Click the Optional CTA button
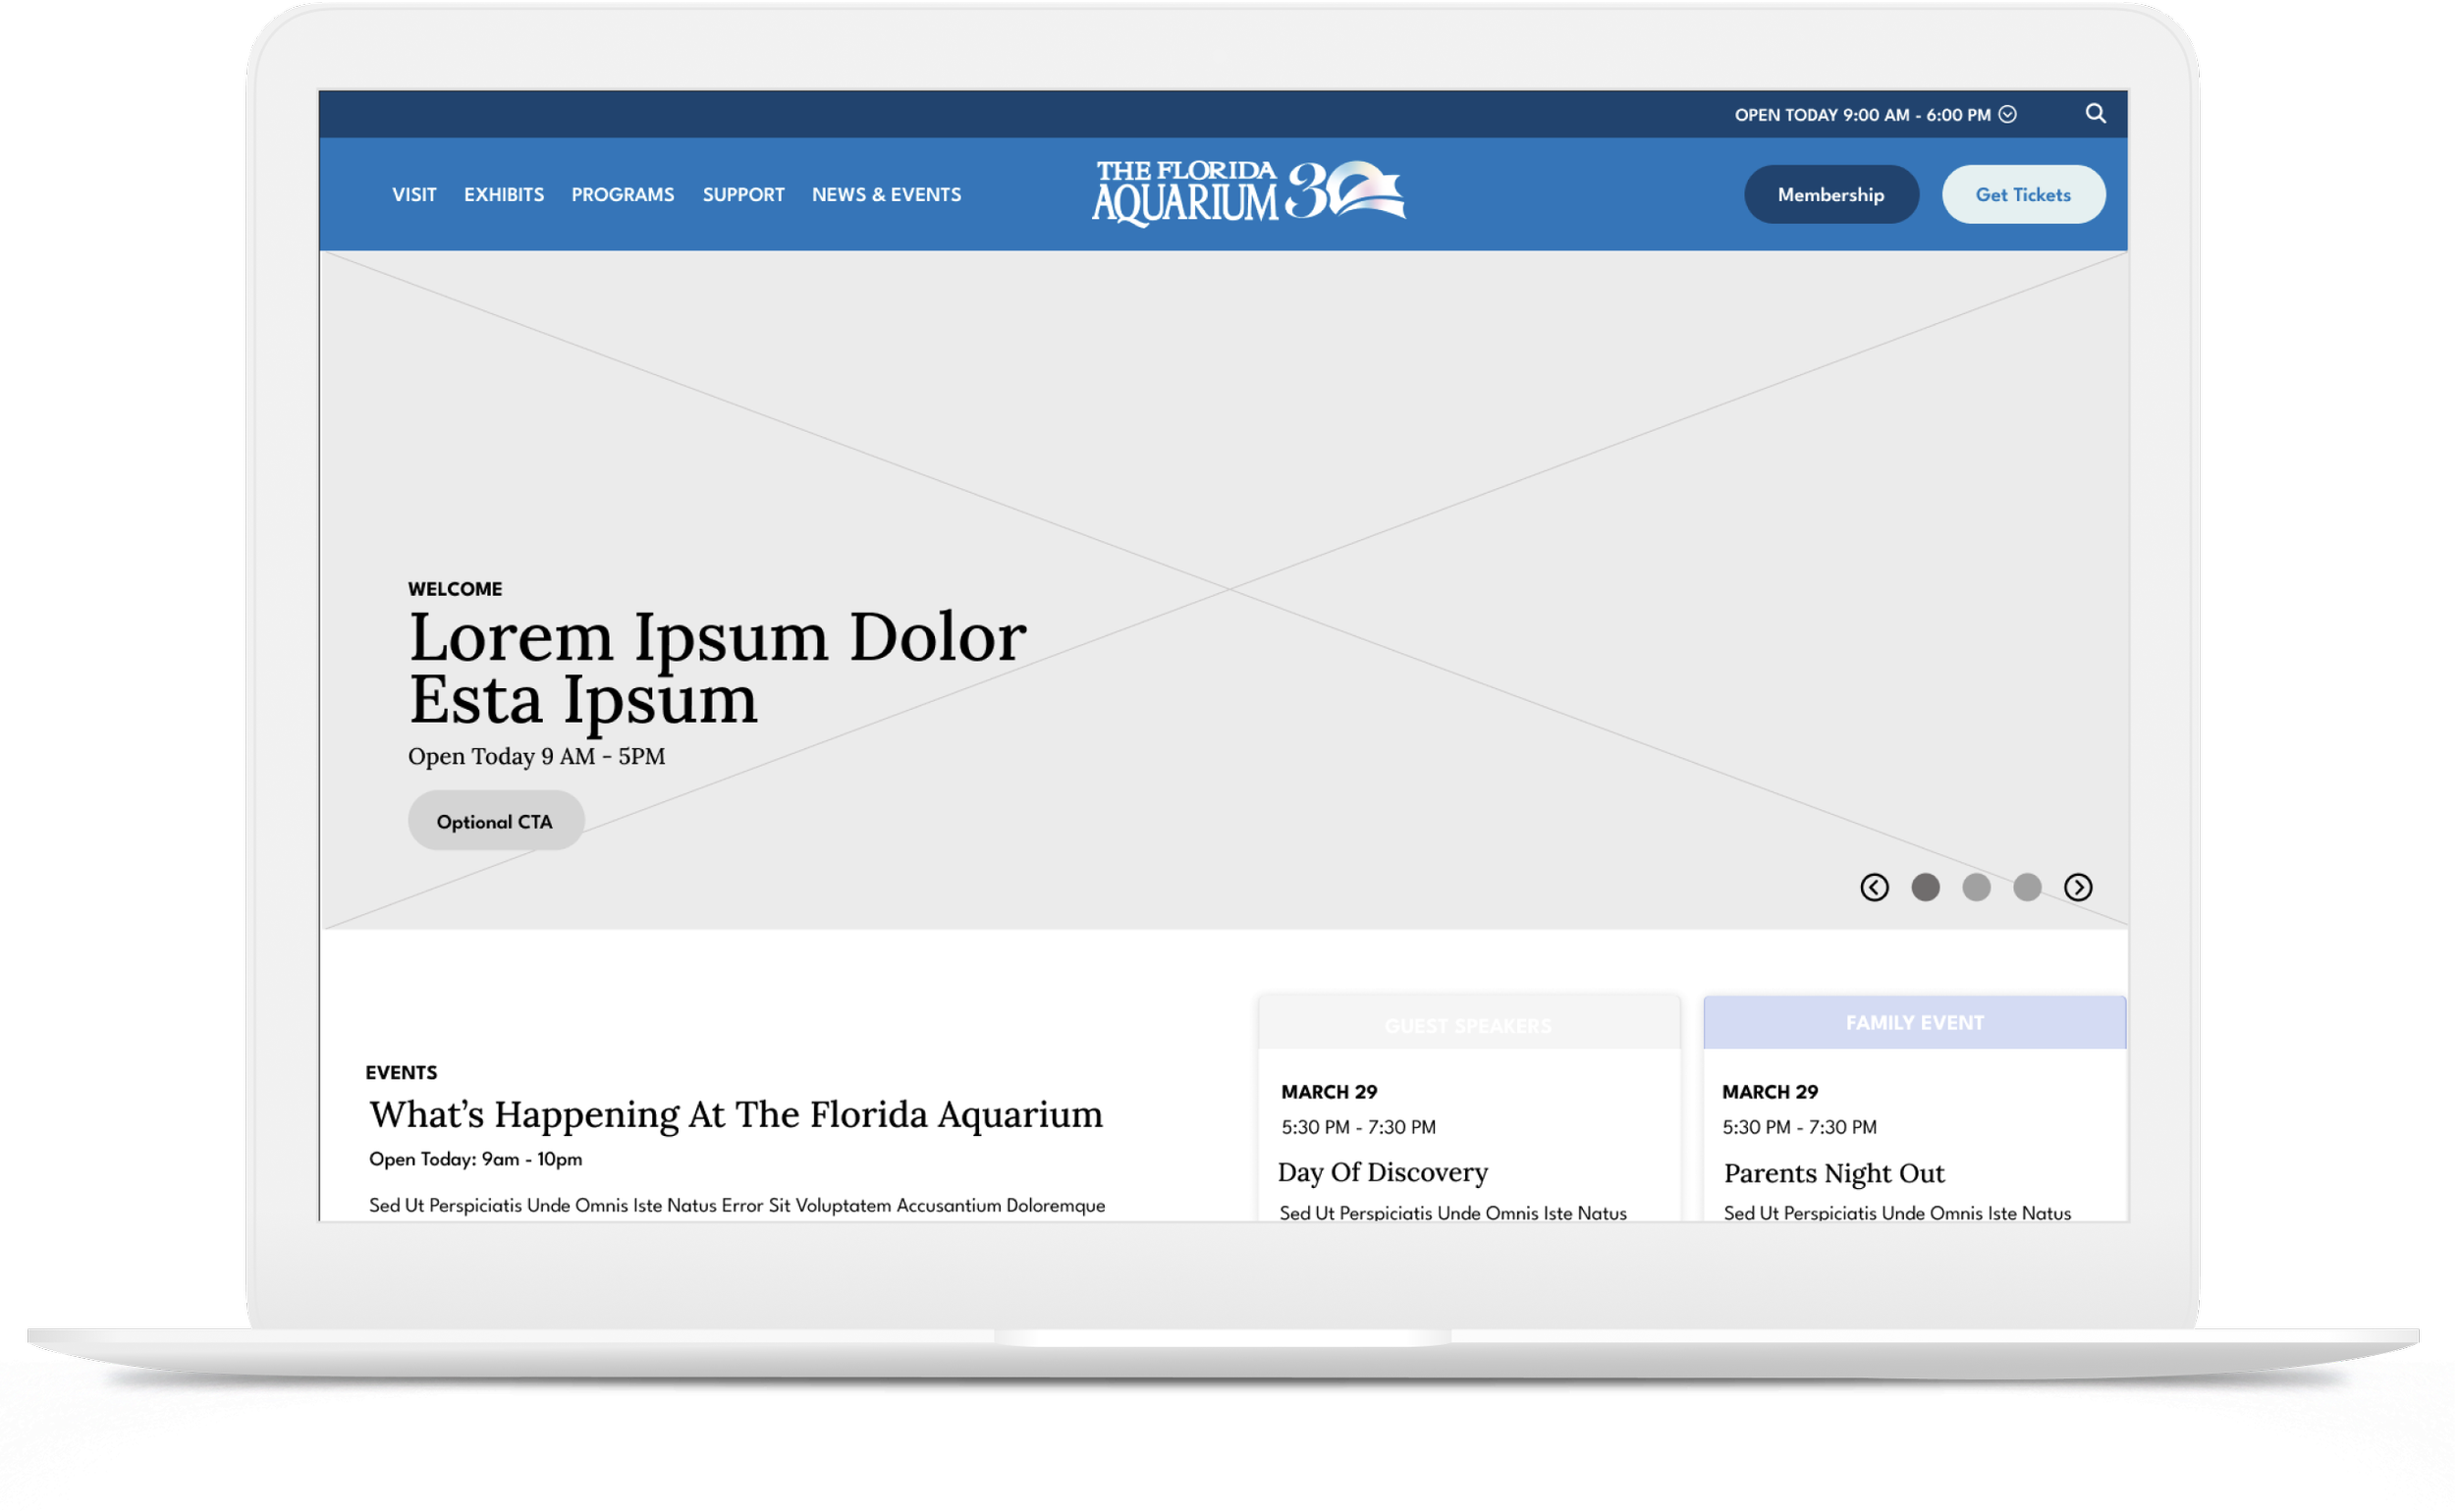2455x1512 pixels. (495, 821)
